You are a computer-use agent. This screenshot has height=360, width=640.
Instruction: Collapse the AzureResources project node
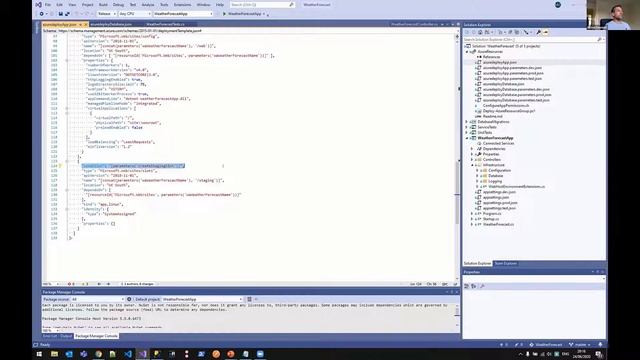point(467,52)
